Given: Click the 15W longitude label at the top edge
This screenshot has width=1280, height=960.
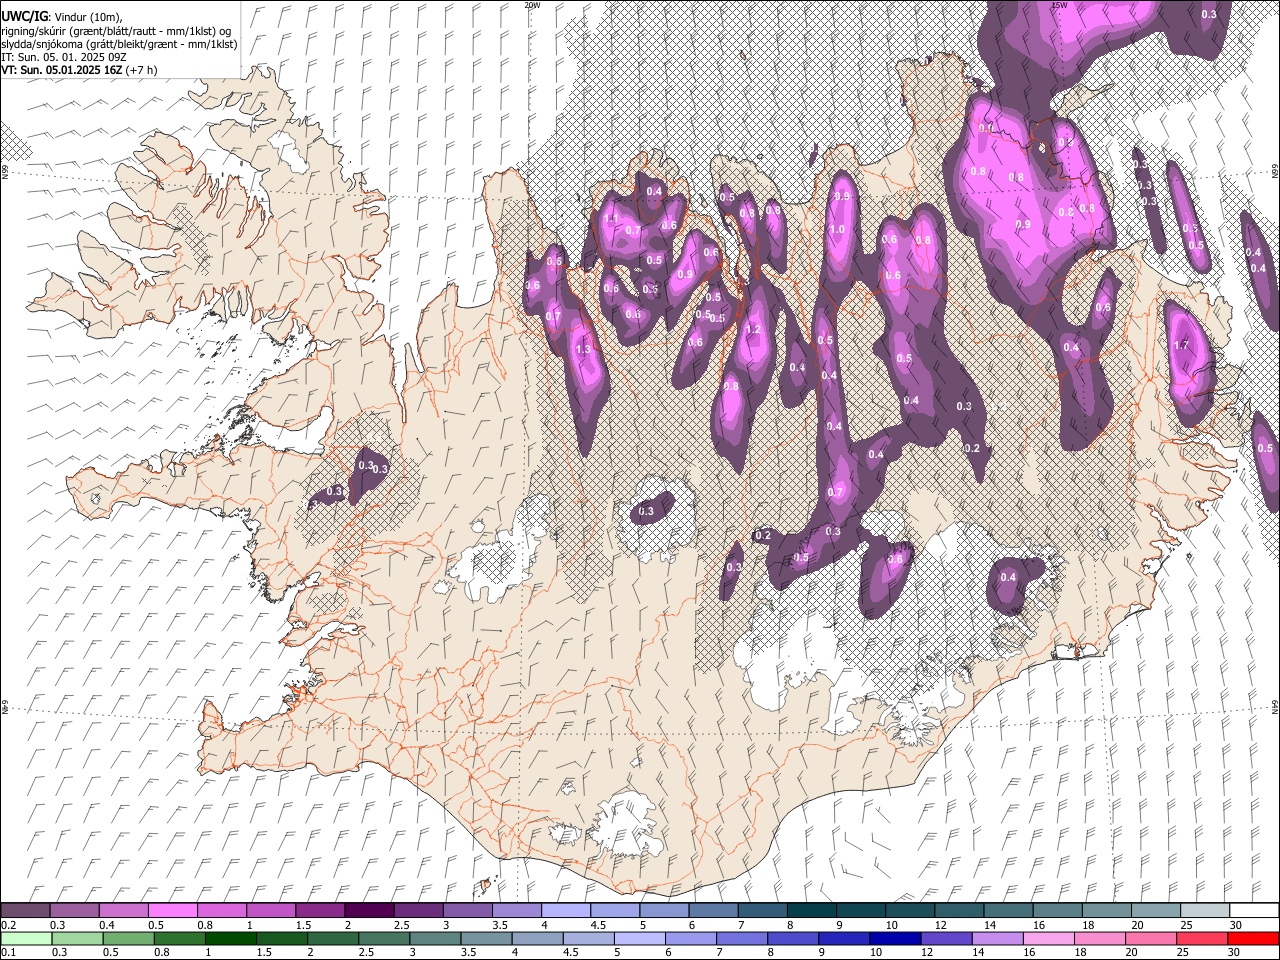Looking at the screenshot, I should [x=1060, y=5].
